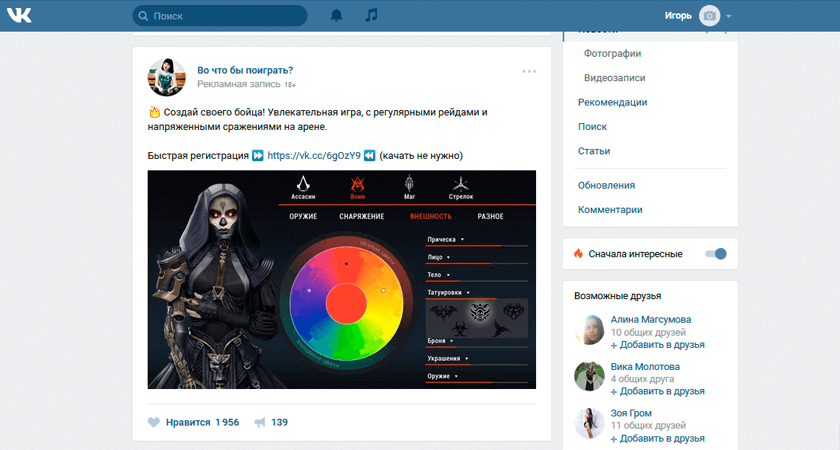Open the music player note icon
The image size is (840, 450).
click(371, 15)
